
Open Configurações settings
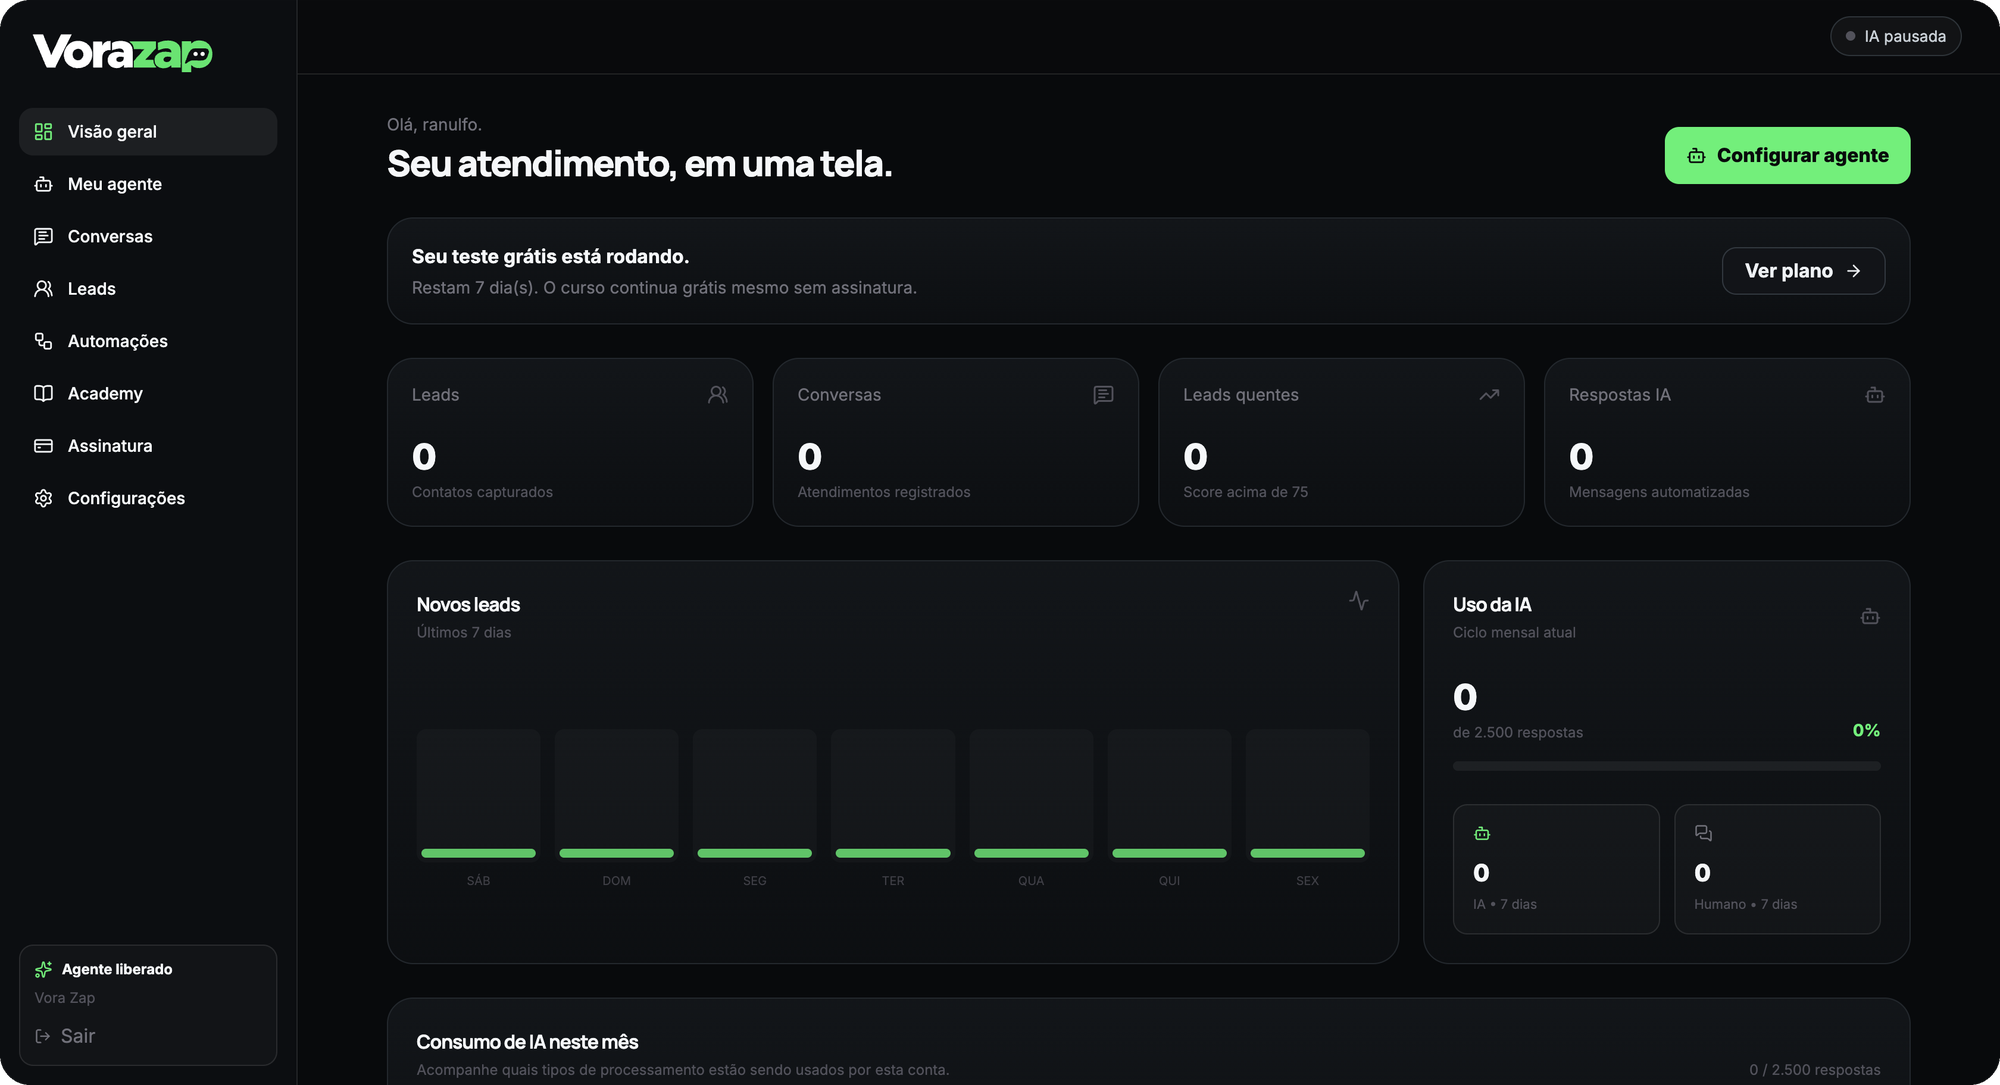148,498
